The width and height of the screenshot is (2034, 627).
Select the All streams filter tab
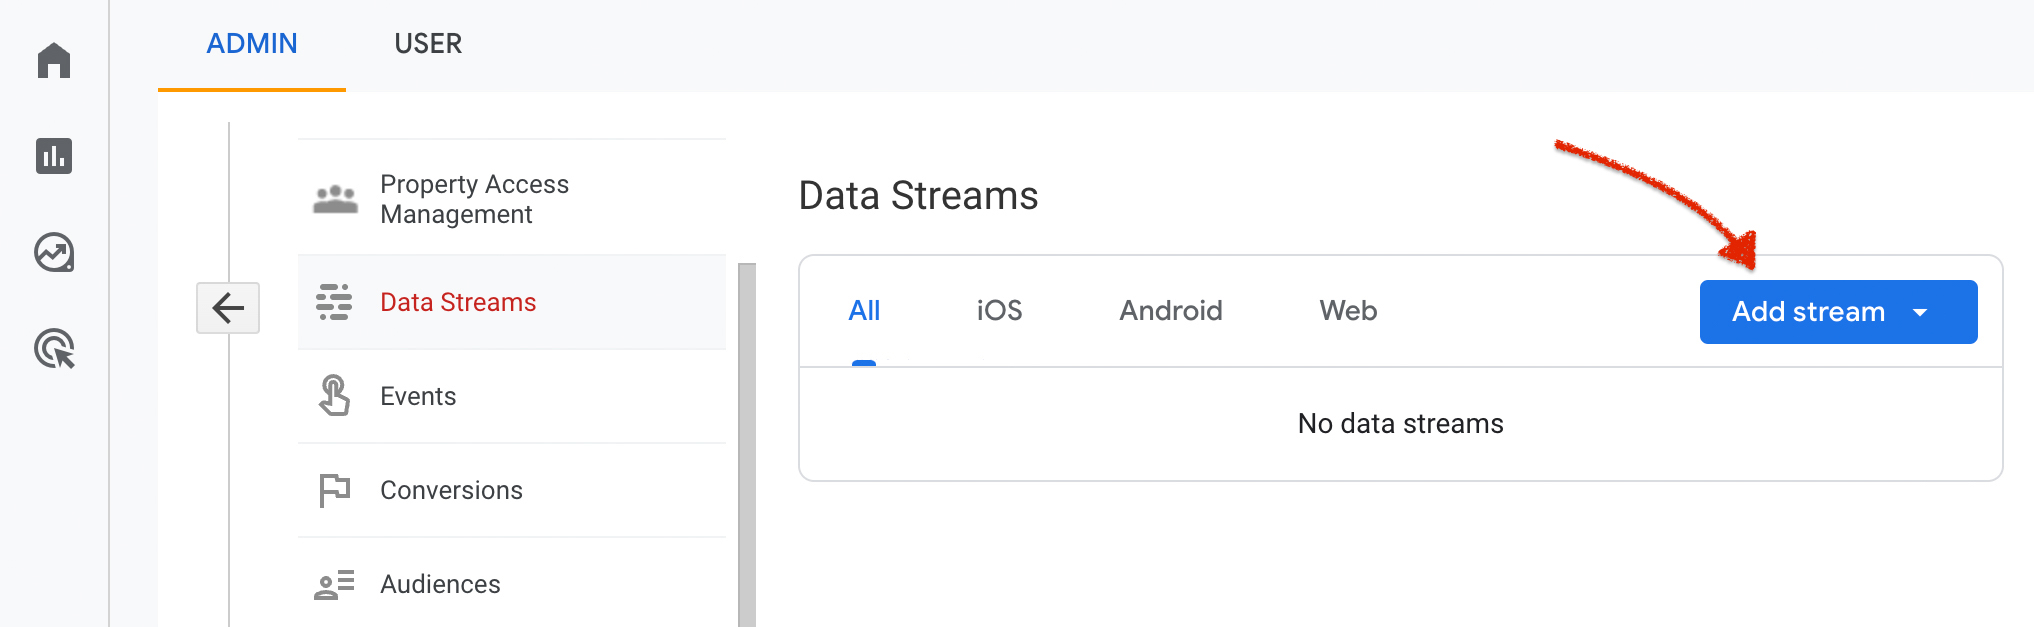(x=864, y=311)
